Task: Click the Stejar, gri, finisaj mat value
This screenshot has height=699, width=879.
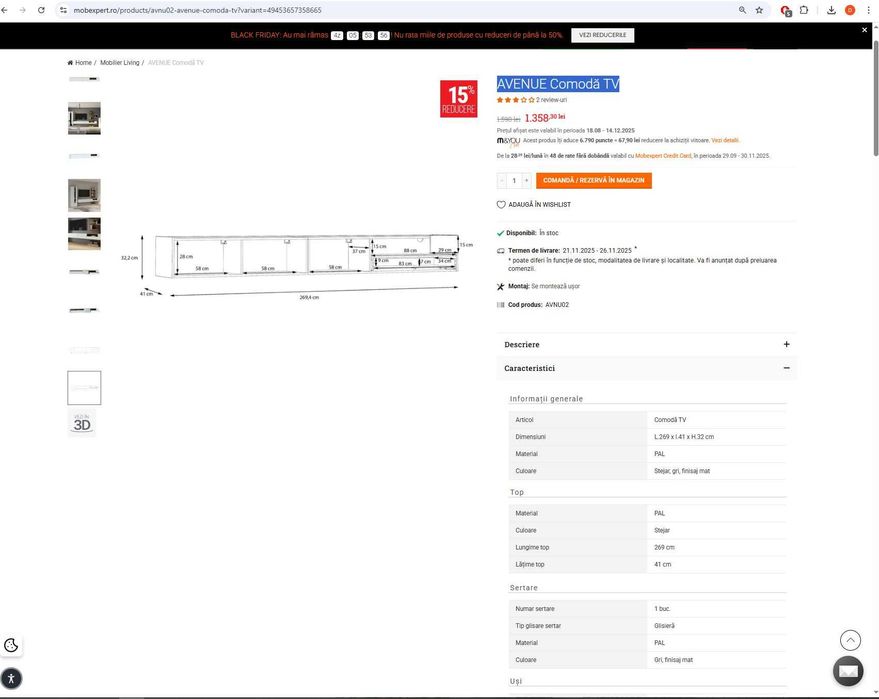Action: 682,471
